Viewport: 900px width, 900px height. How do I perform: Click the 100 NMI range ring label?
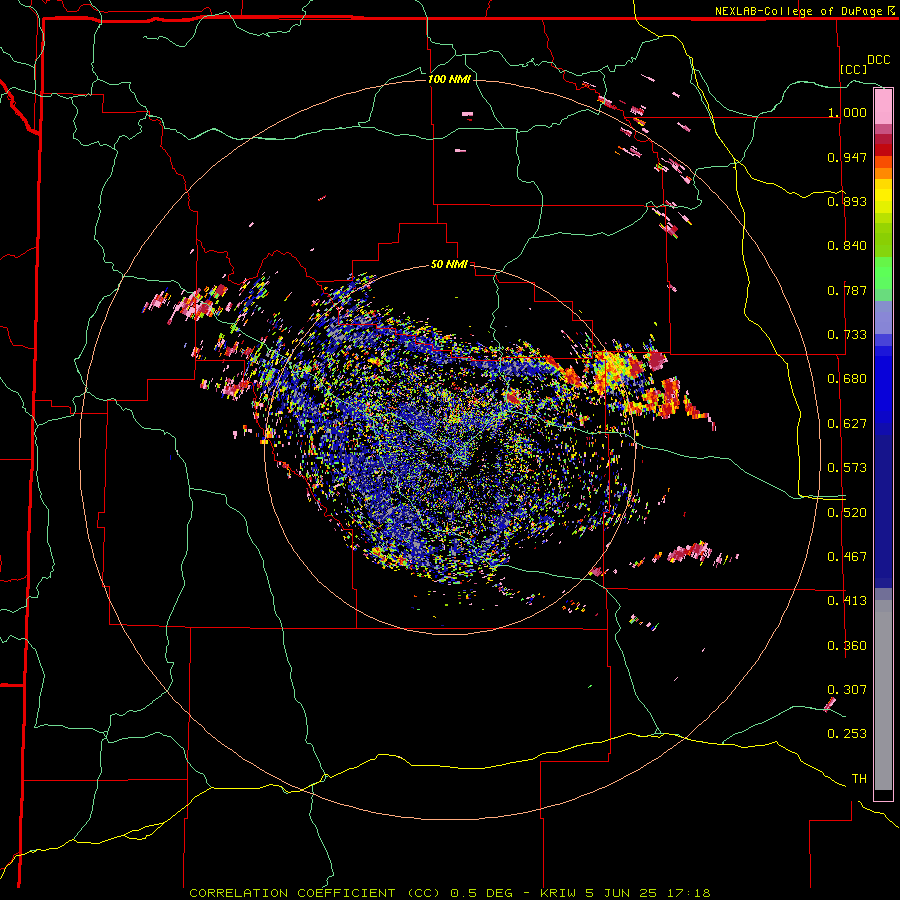pyautogui.click(x=449, y=79)
